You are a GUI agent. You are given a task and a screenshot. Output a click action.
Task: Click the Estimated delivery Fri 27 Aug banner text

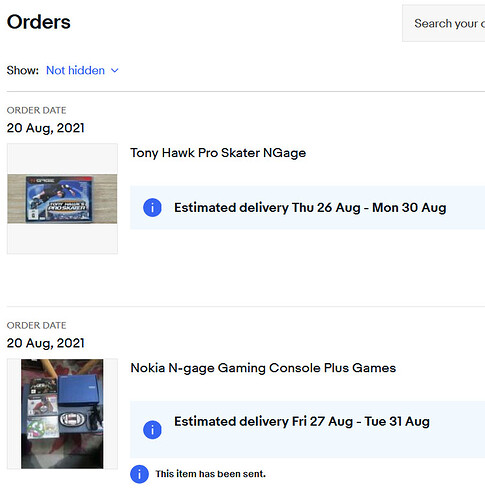pos(302,422)
